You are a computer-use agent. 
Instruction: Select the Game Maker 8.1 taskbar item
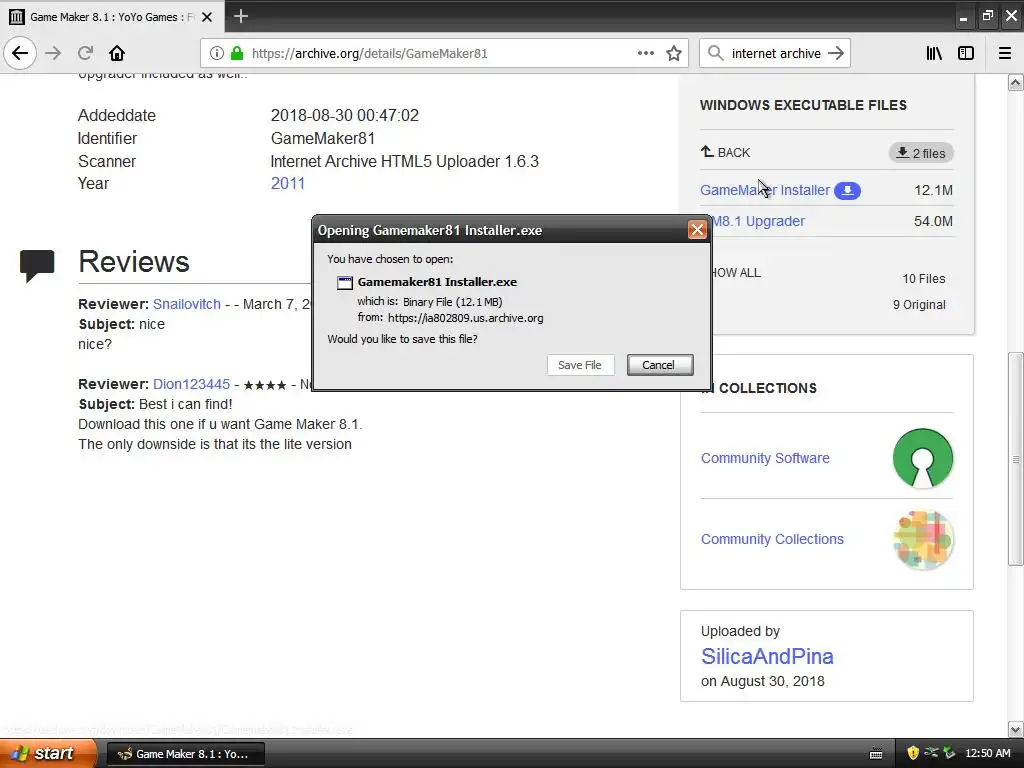185,754
